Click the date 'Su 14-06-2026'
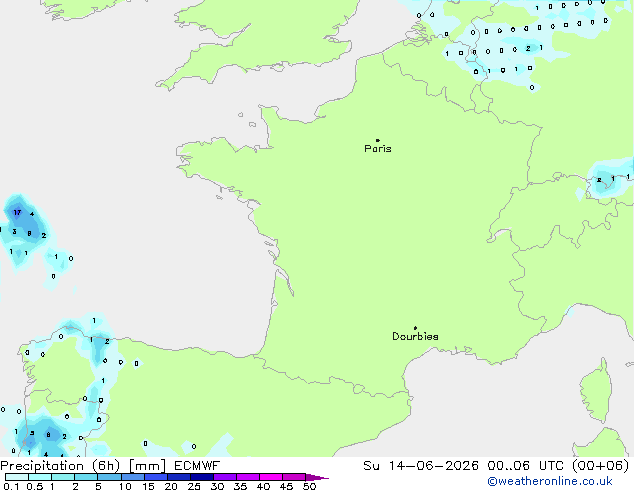Screen dimensions: 634x490 coord(421,466)
